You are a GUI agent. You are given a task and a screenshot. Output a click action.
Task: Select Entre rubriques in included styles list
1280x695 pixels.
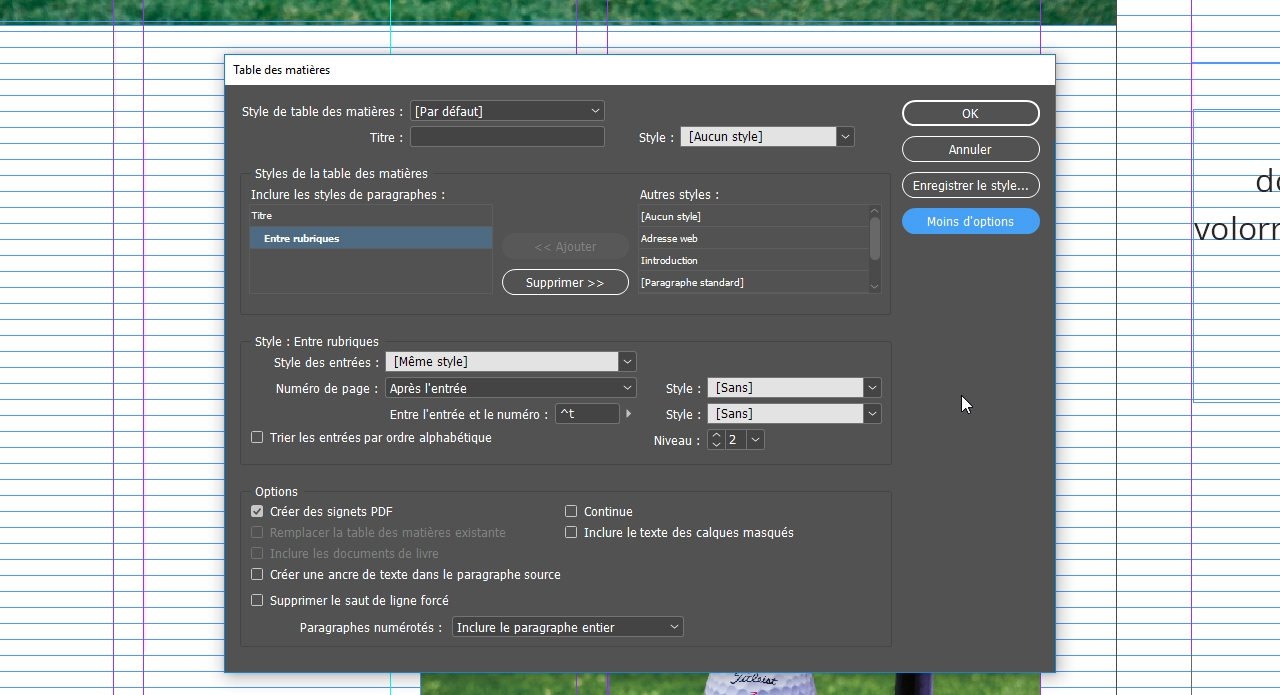(x=370, y=238)
